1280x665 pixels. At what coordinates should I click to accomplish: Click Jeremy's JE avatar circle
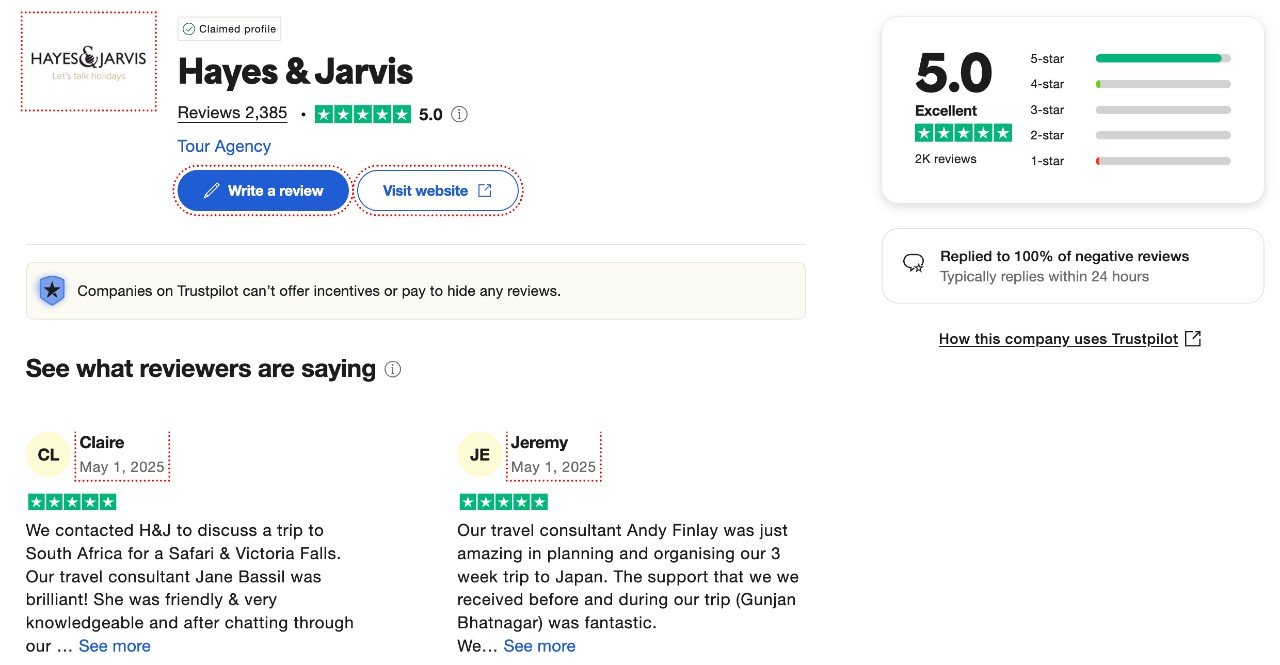[479, 455]
